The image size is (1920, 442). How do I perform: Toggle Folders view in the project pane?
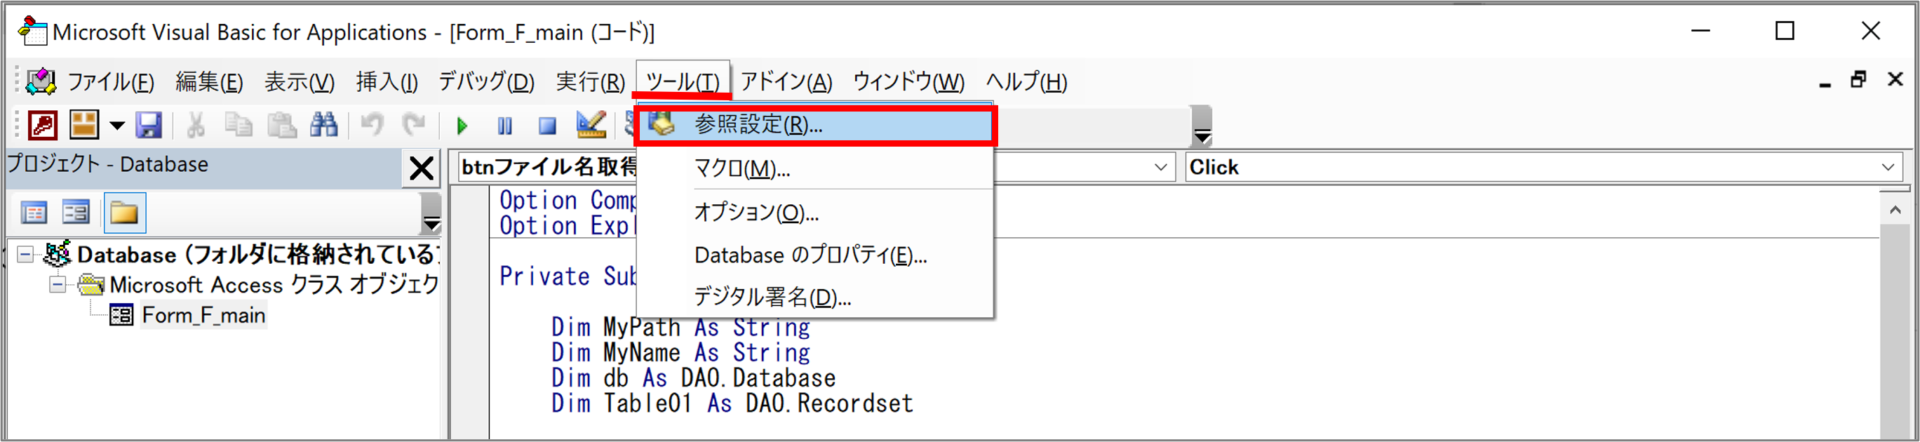pyautogui.click(x=125, y=213)
